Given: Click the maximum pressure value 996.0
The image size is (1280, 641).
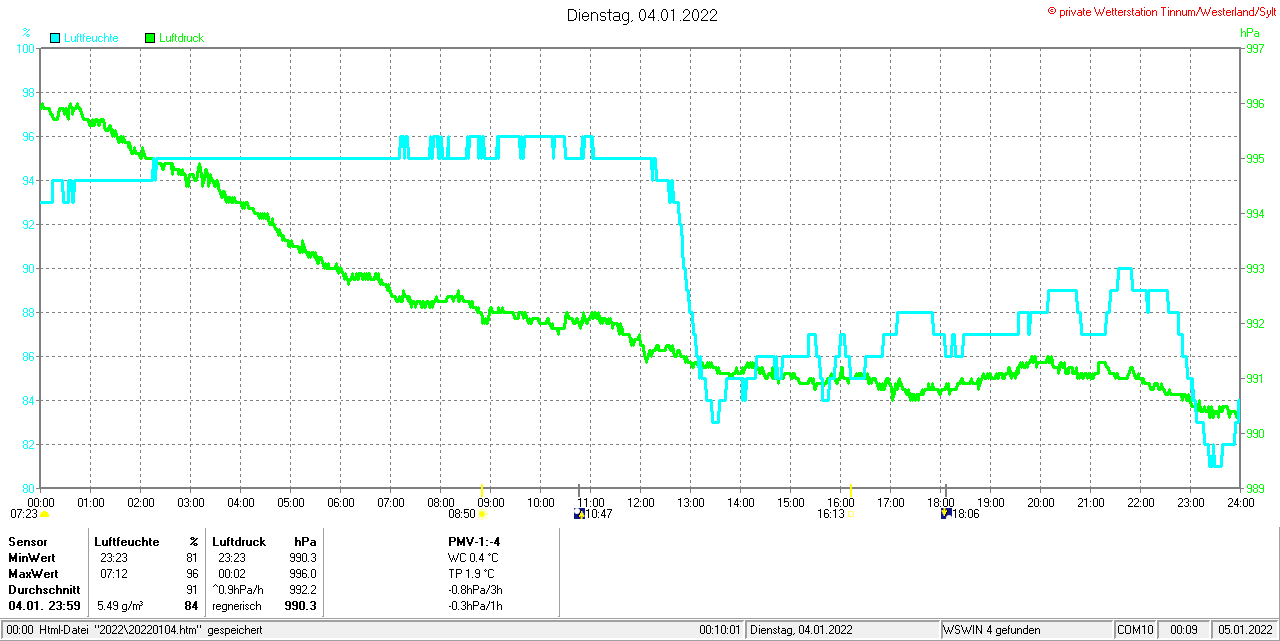Looking at the screenshot, I should click(x=303, y=574).
